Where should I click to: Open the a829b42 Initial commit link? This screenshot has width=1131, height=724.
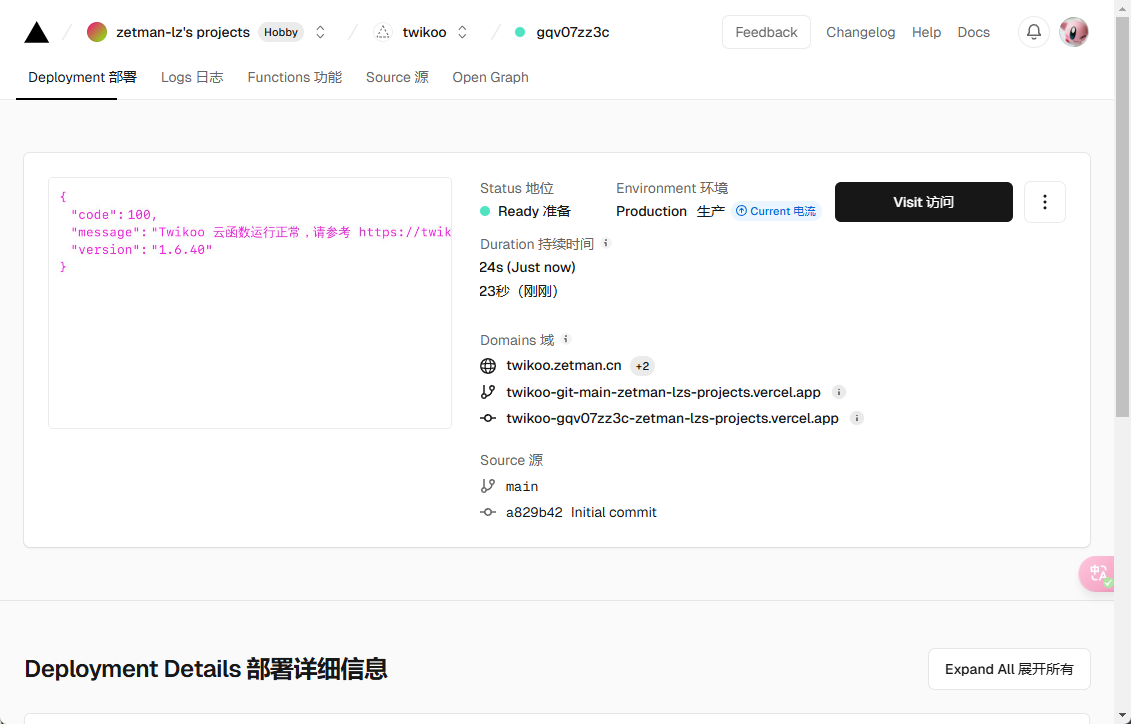(581, 513)
